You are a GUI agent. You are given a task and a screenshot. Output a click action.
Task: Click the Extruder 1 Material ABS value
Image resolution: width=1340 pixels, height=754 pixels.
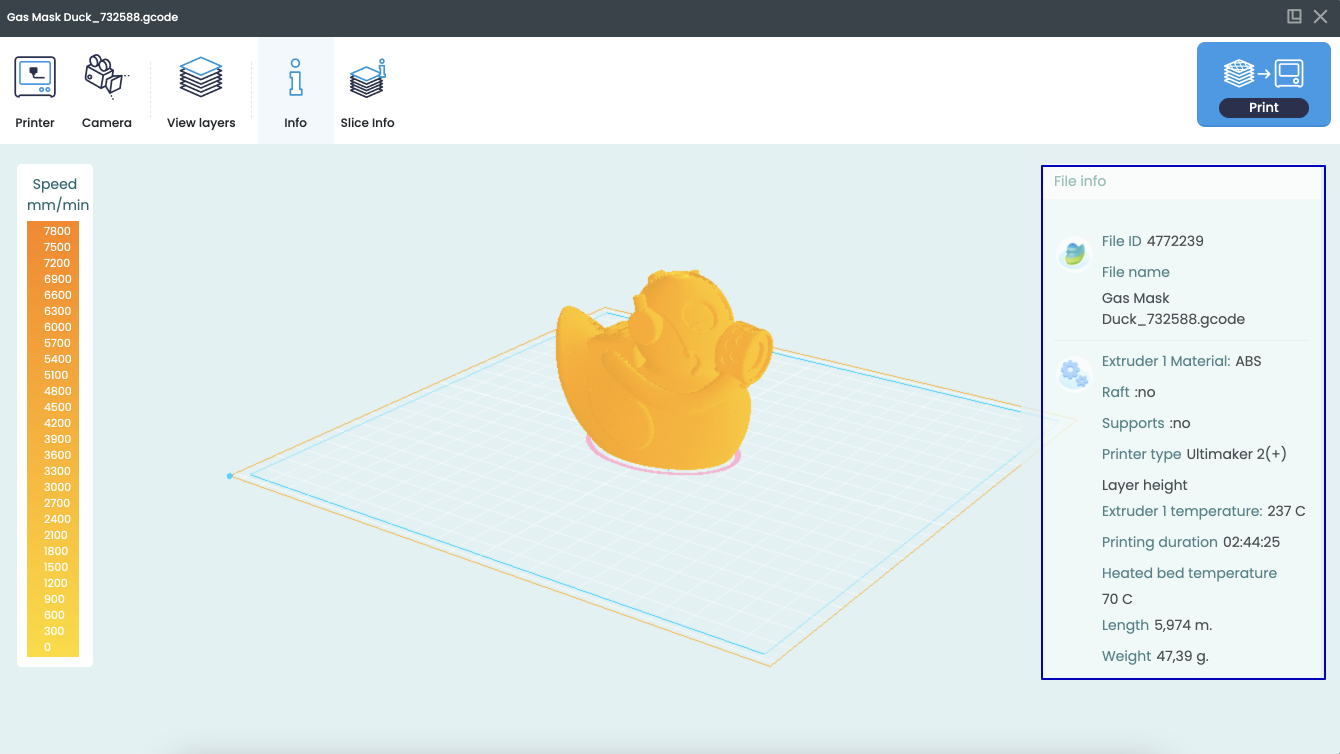pos(1249,360)
